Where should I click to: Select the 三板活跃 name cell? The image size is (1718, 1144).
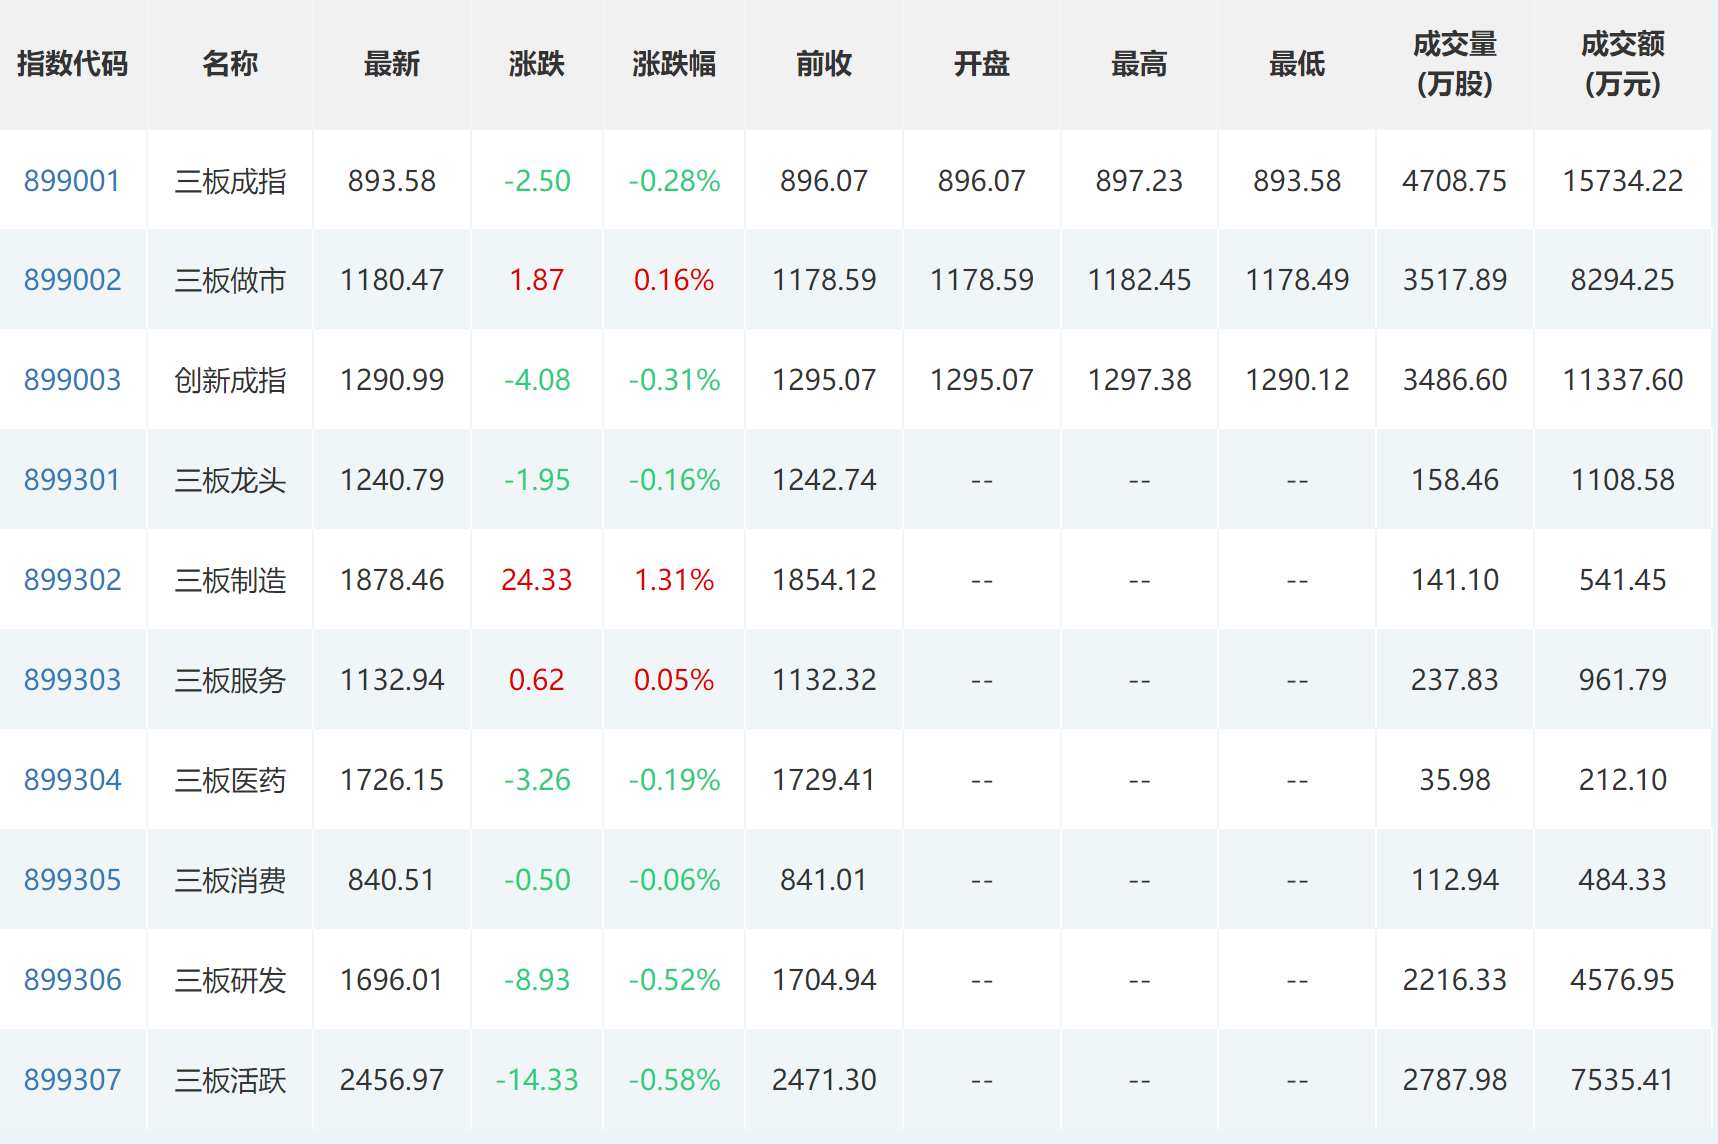(230, 1080)
